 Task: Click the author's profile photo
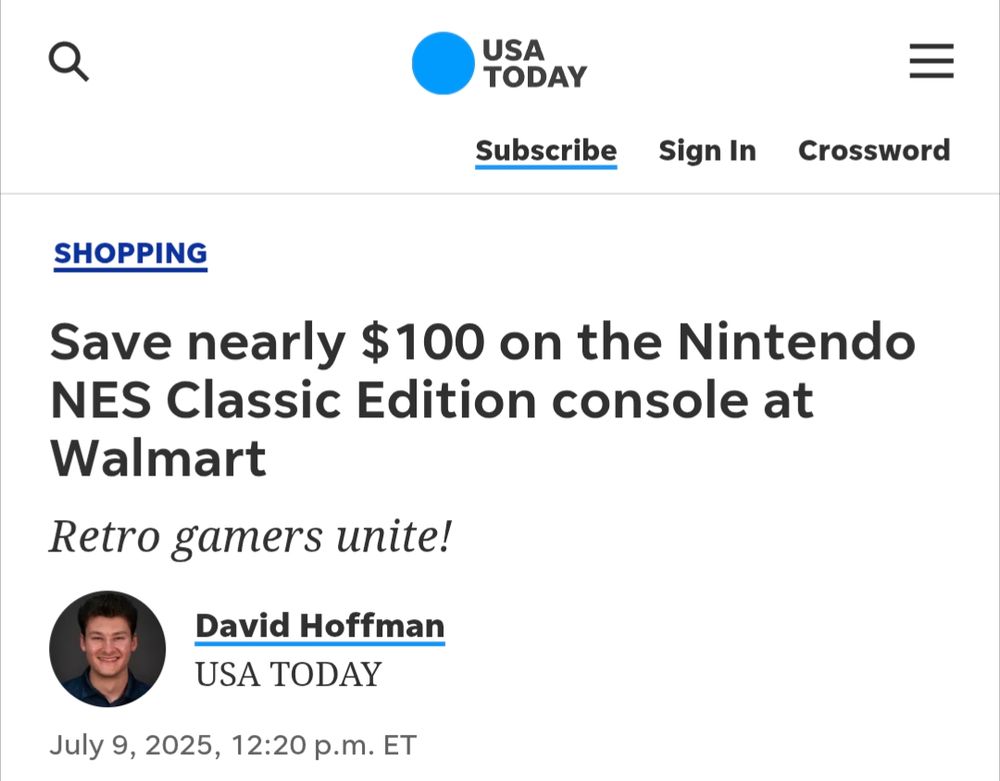(107, 648)
